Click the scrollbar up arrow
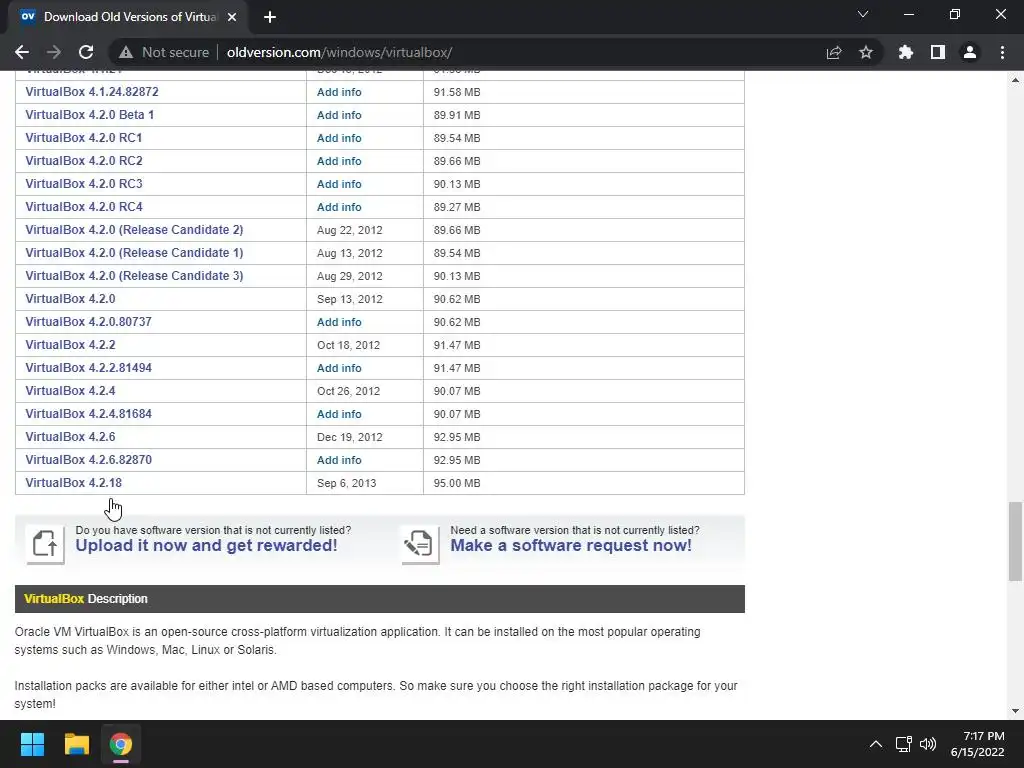 pyautogui.click(x=1015, y=80)
